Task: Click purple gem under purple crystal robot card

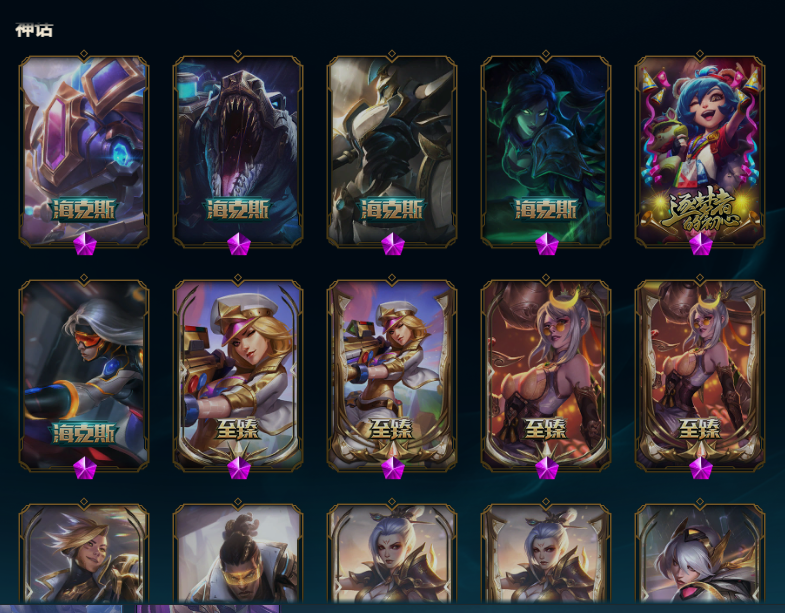Action: point(85,244)
